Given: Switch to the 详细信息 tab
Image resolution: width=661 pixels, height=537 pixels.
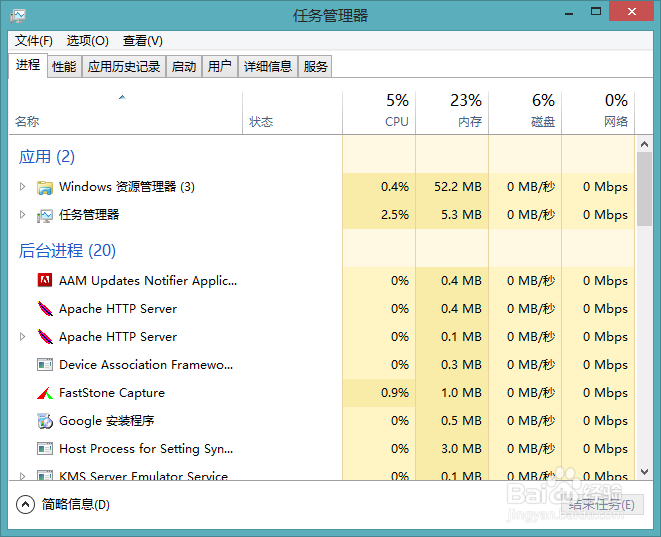Looking at the screenshot, I should pos(268,67).
